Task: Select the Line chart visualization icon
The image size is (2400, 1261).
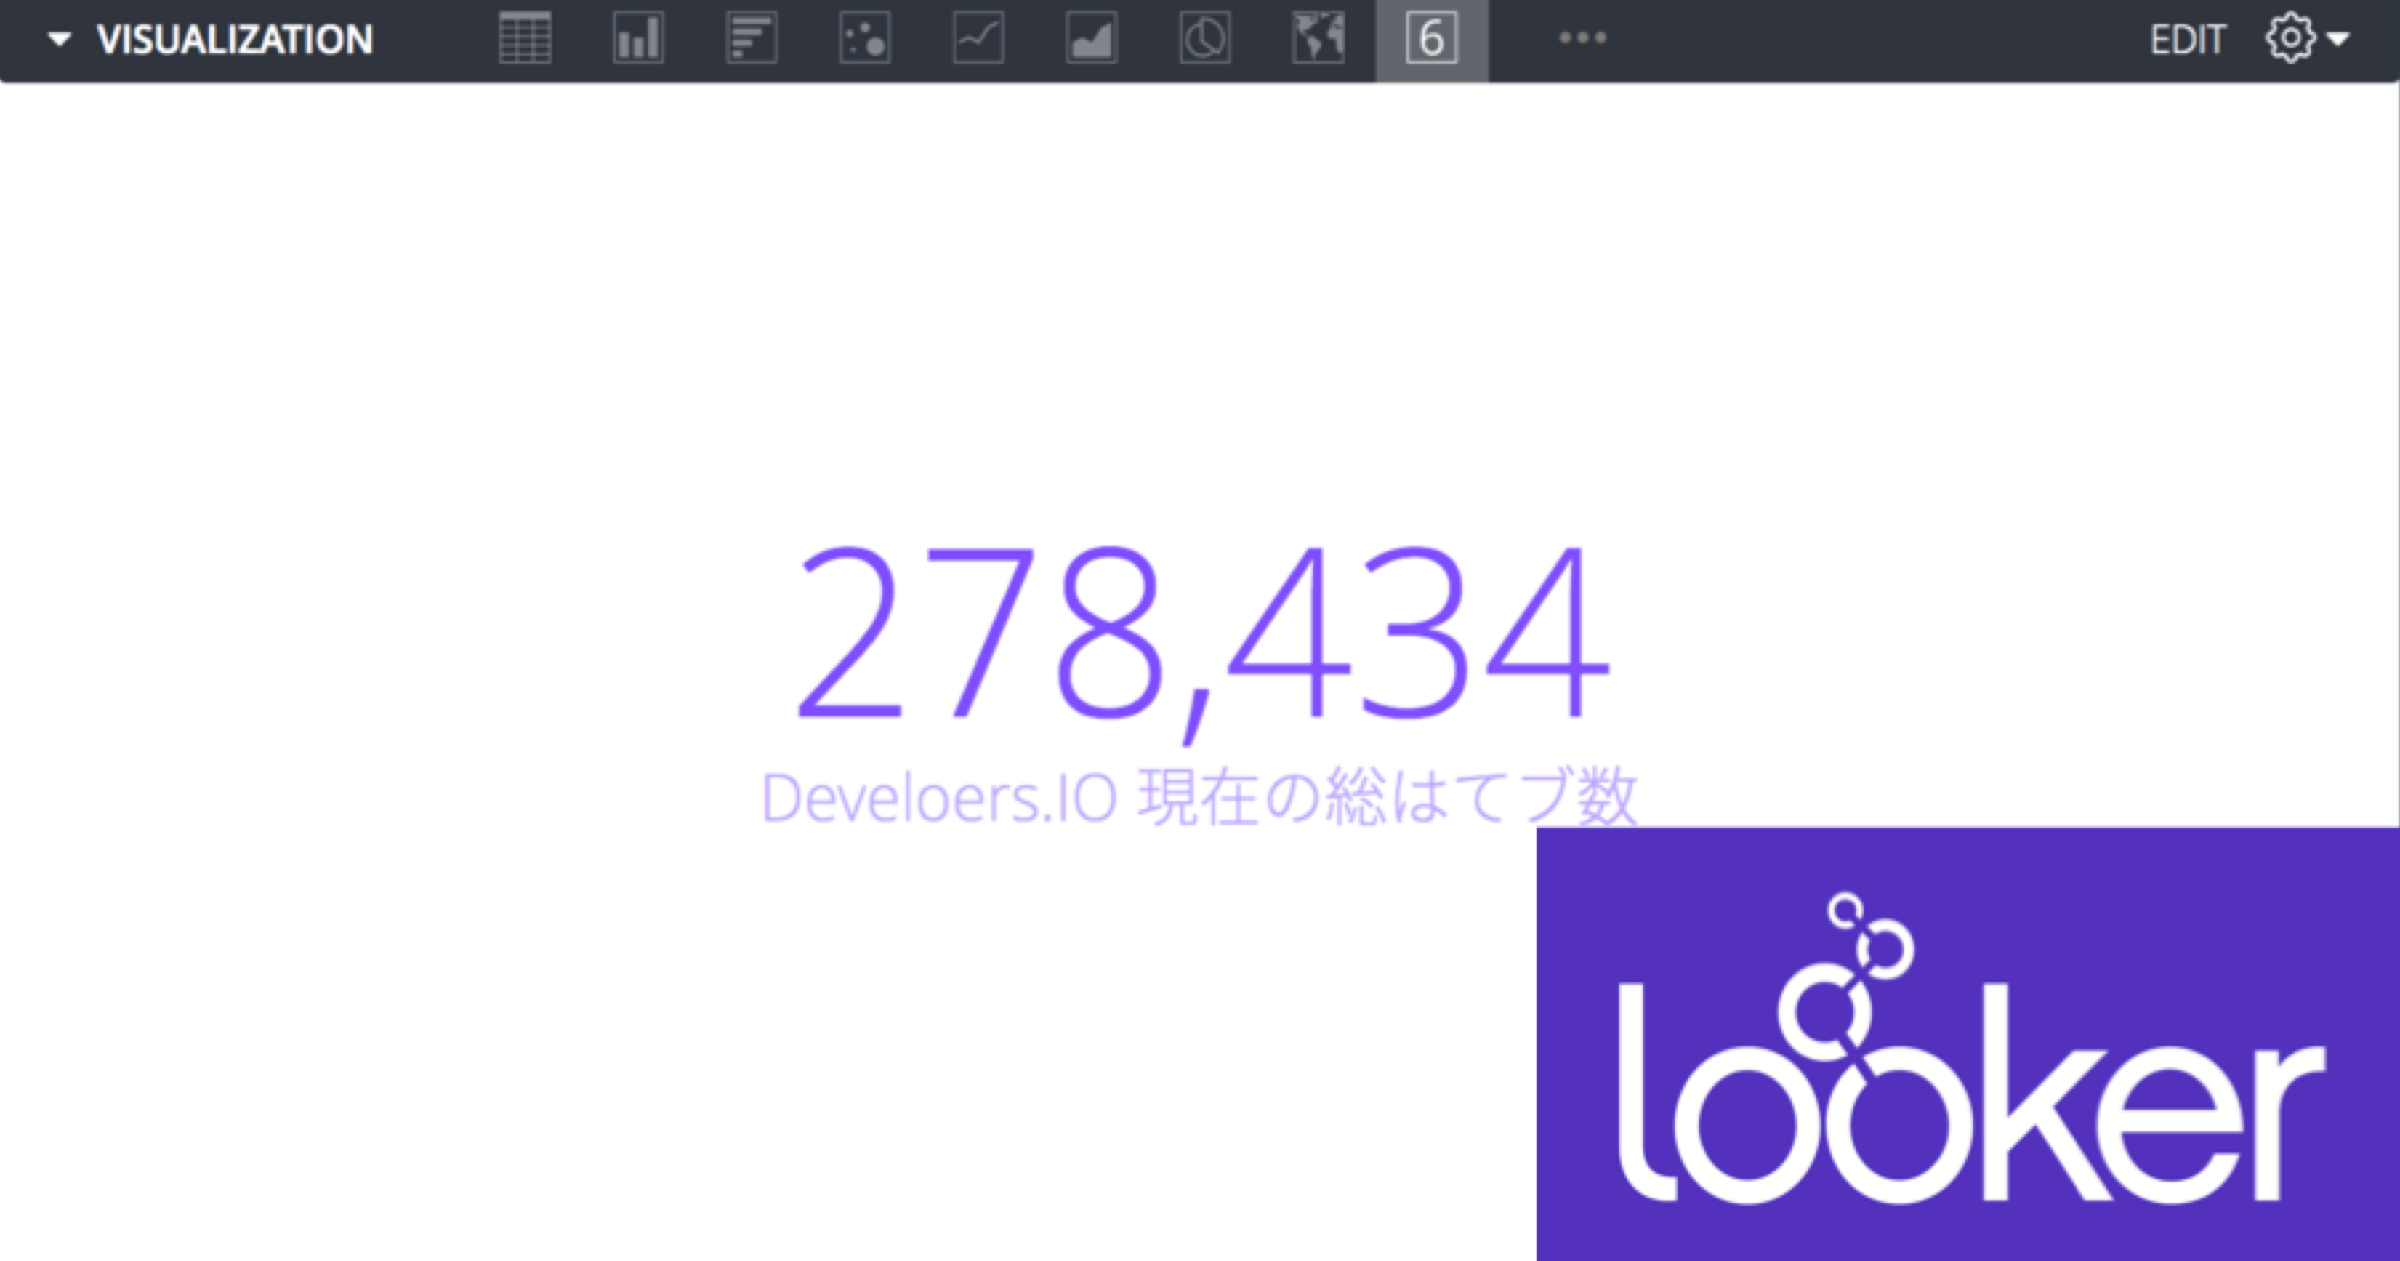Action: (x=978, y=39)
